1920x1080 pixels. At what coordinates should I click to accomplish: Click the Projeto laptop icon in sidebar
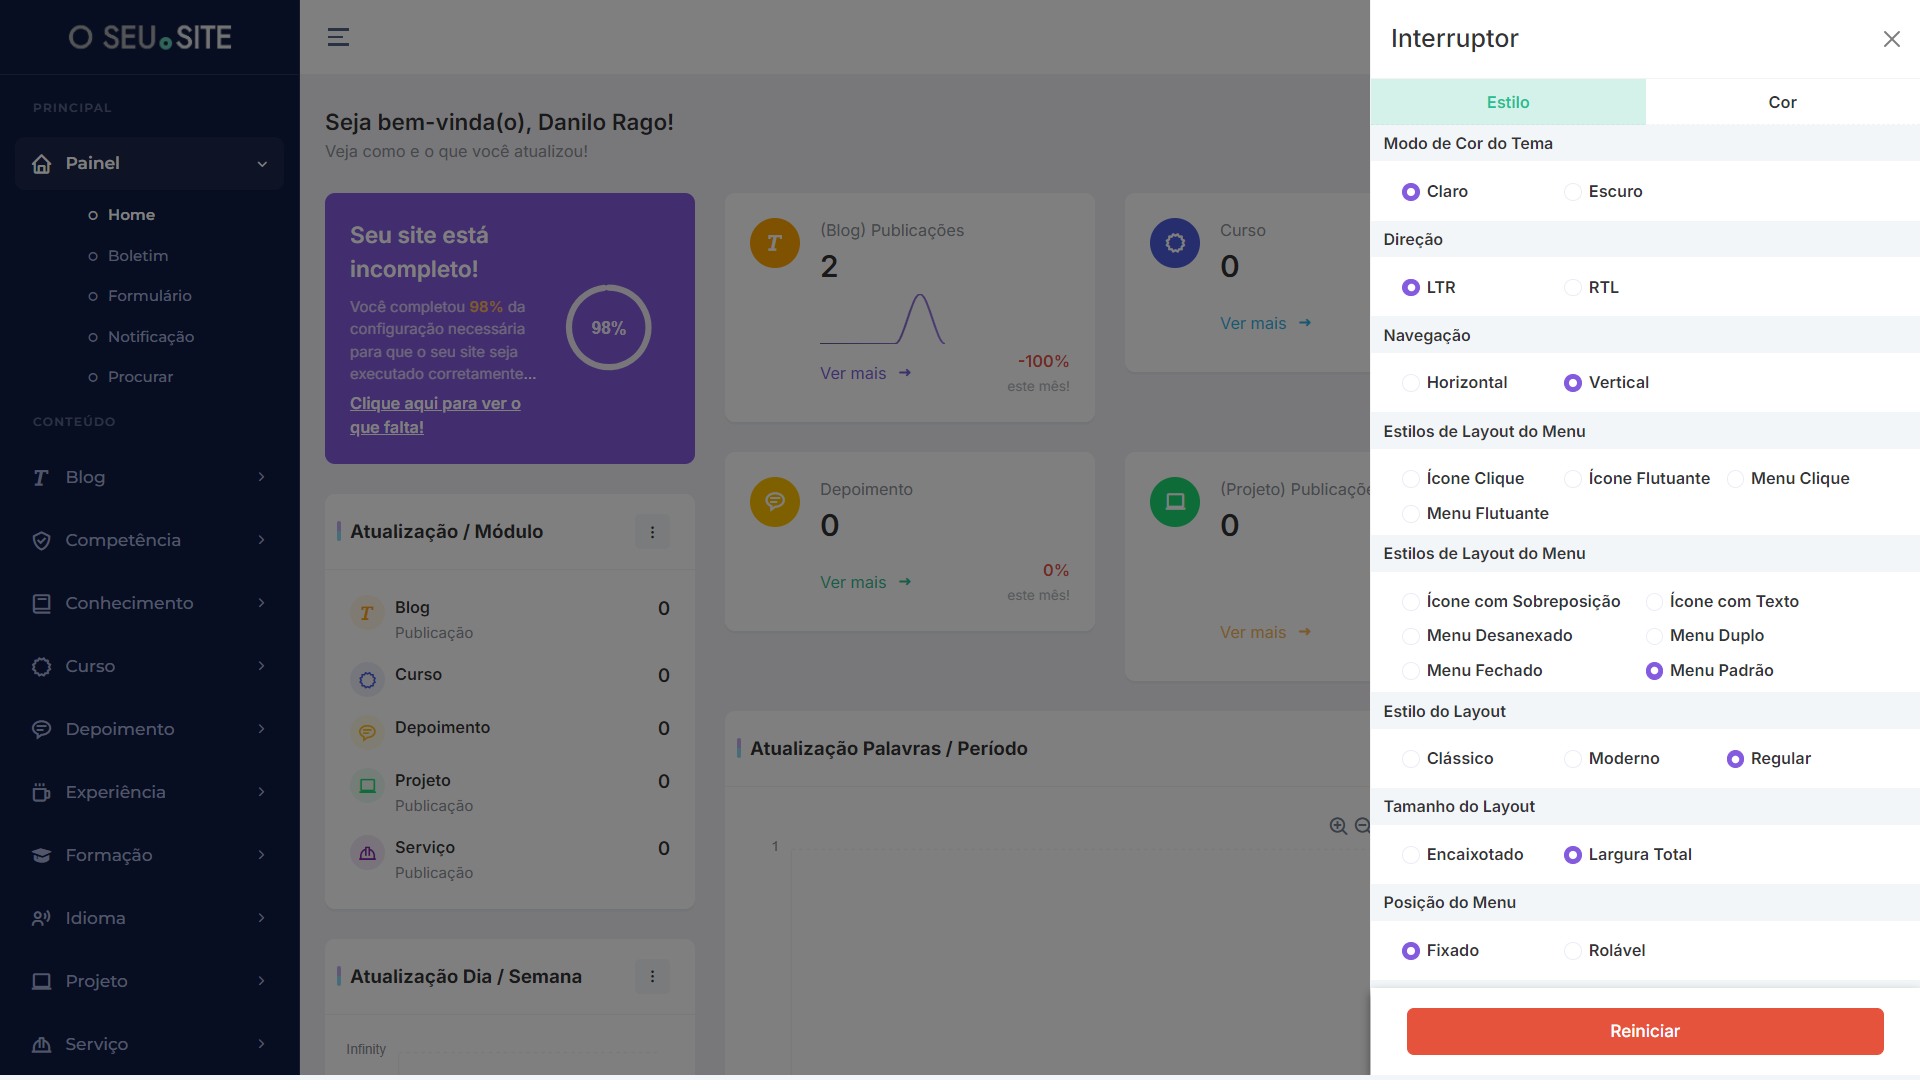(x=41, y=981)
